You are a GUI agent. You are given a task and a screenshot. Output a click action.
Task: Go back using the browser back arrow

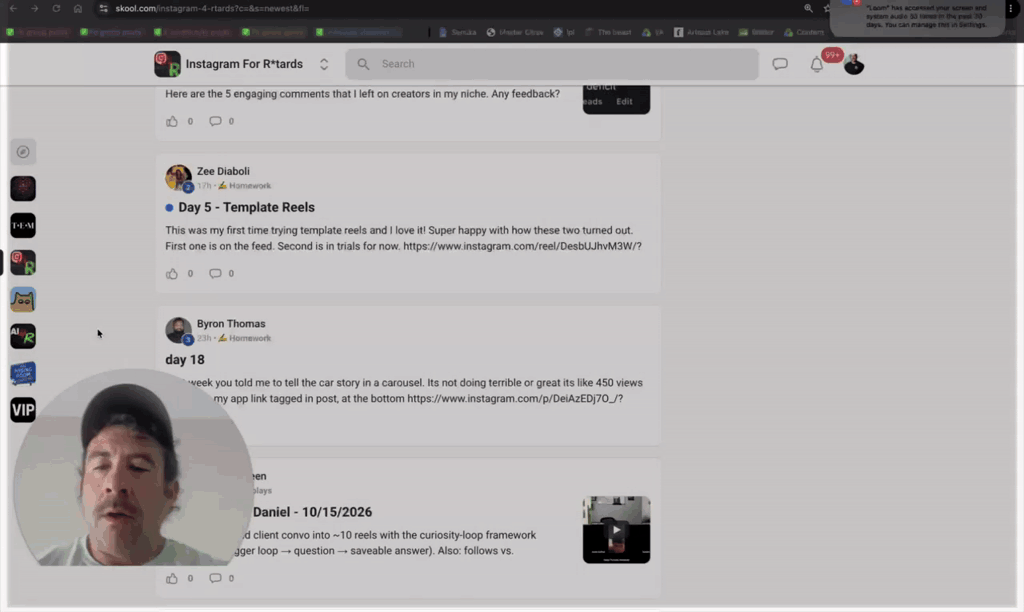(13, 8)
